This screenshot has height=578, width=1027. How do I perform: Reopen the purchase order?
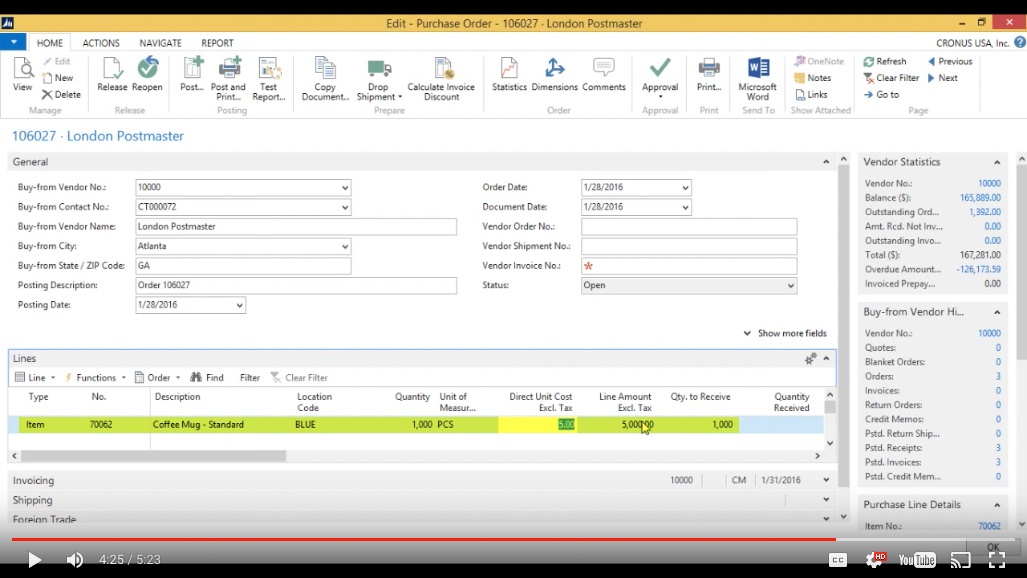(147, 75)
